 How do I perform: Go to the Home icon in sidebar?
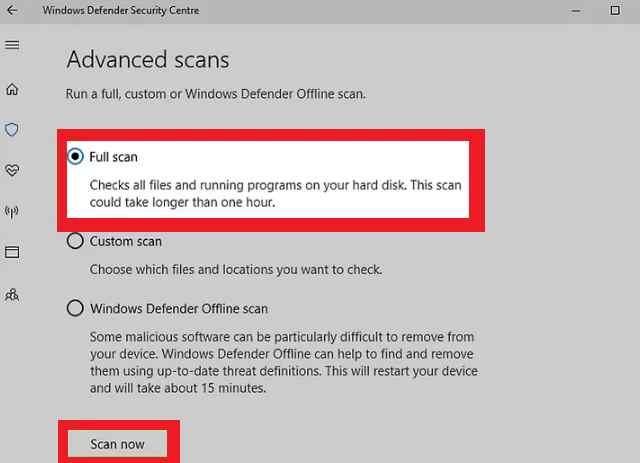[12, 89]
